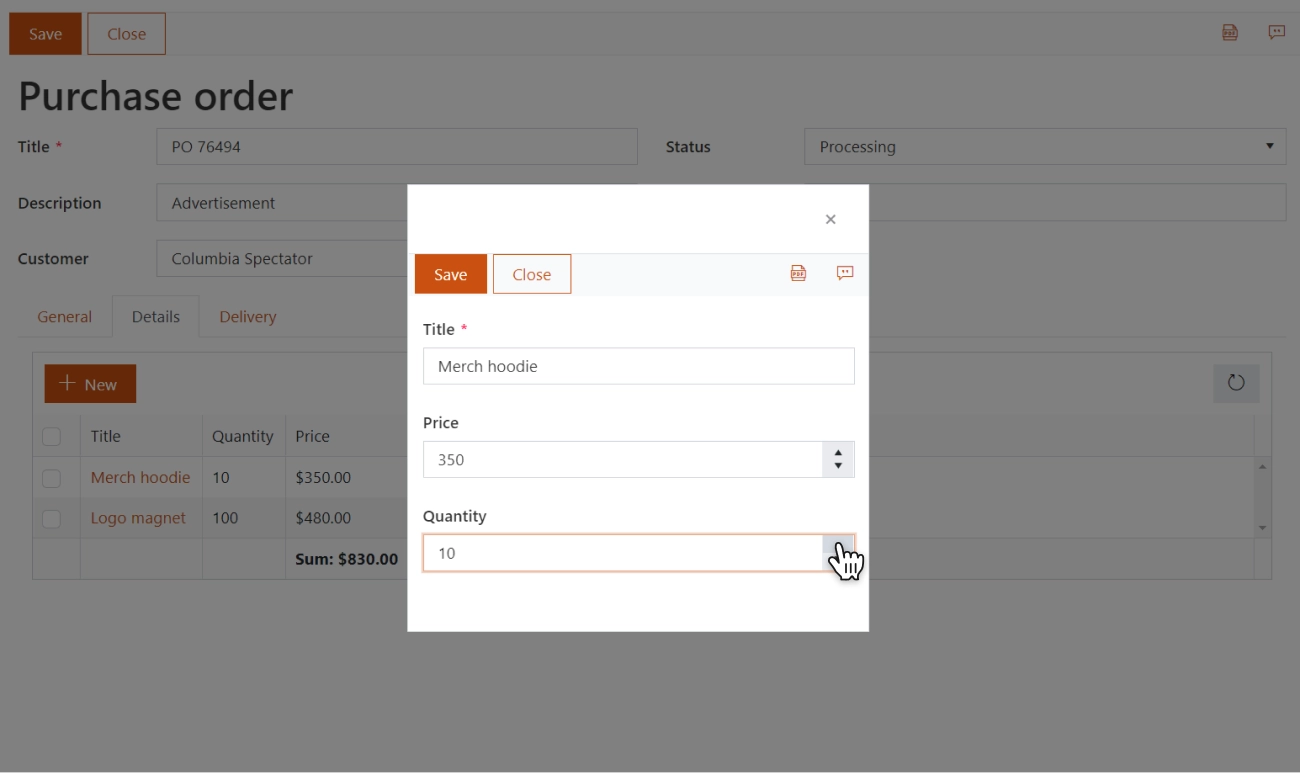The width and height of the screenshot is (1300, 773).
Task: Open the comments icon in dialog toolbar
Action: pyautogui.click(x=845, y=273)
